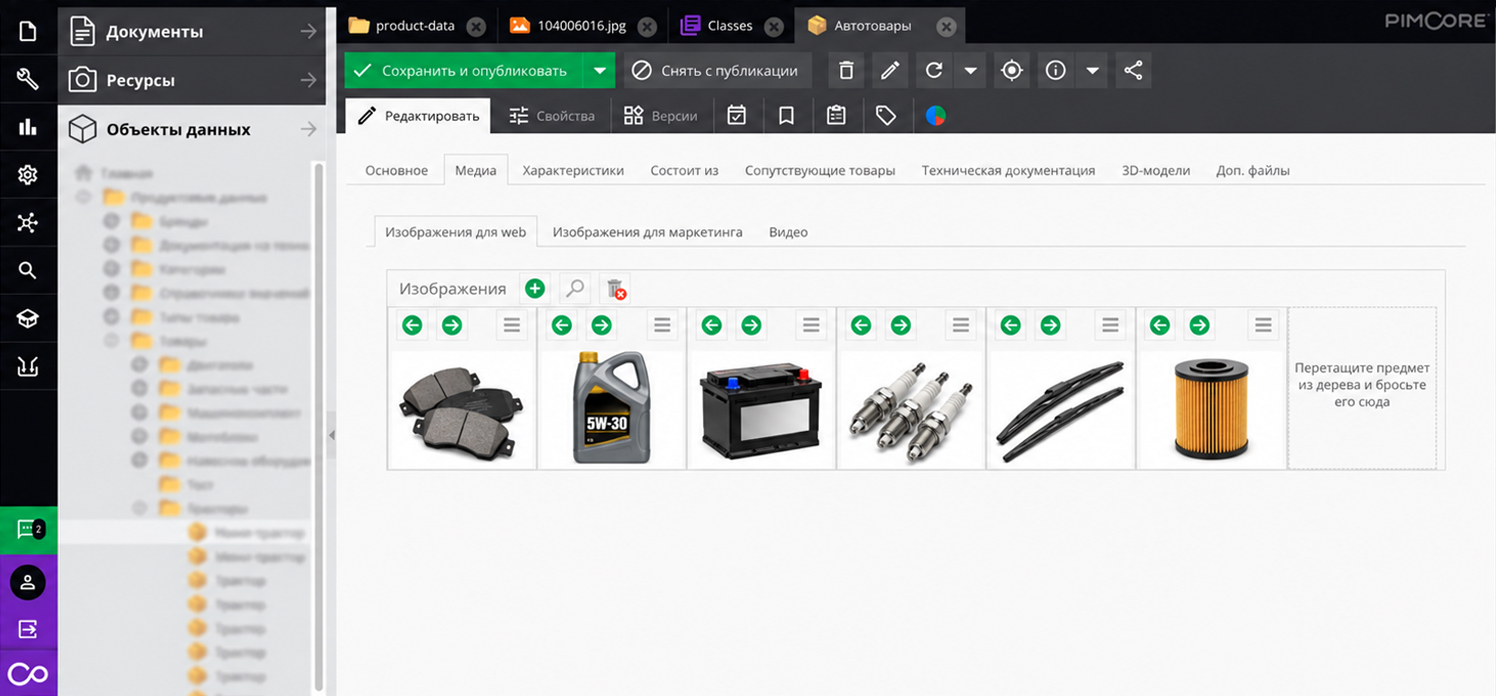The width and height of the screenshot is (1496, 696).
Task: Remove all images with the red-cross trash icon
Action: [616, 289]
